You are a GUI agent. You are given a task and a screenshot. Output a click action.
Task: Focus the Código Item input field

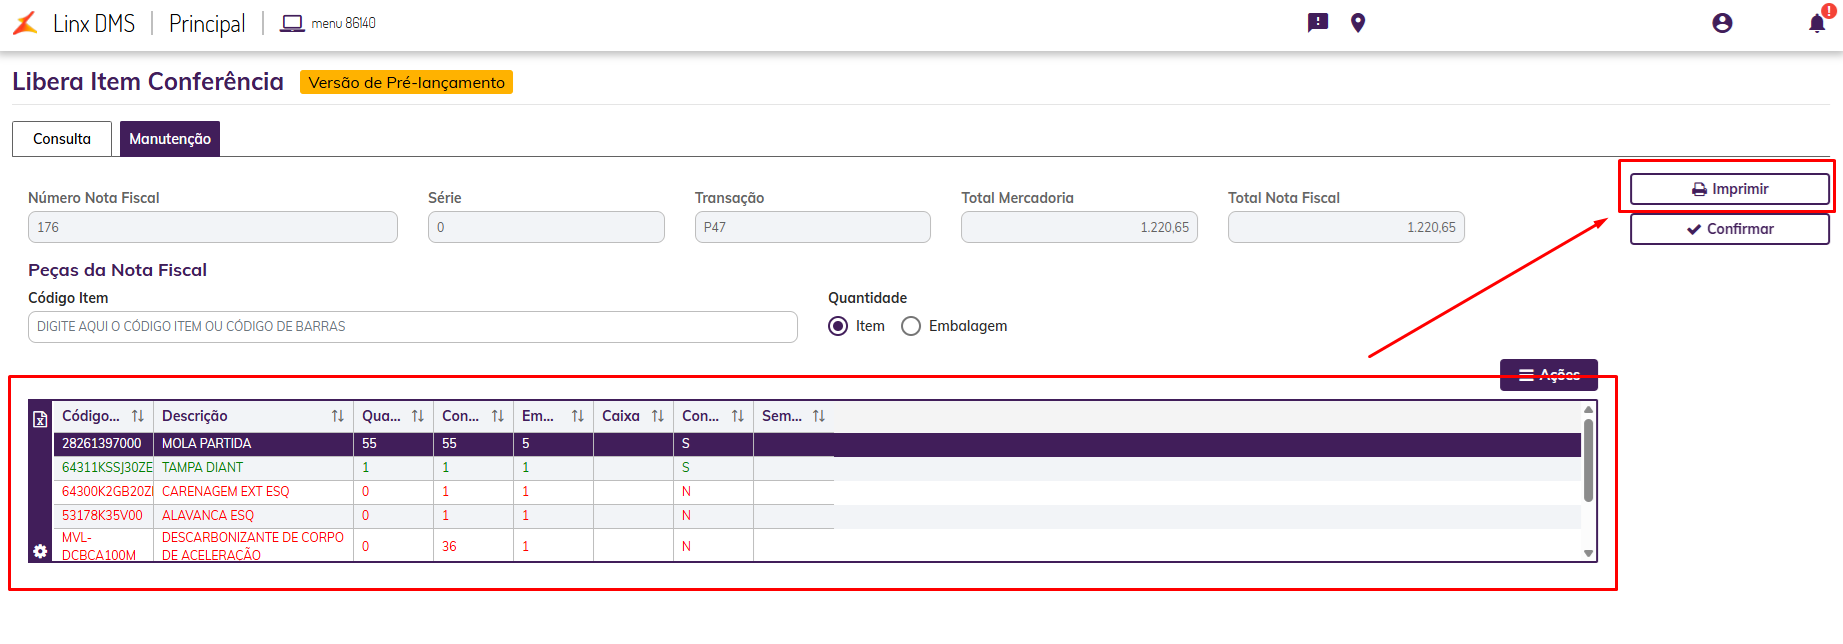click(x=412, y=327)
